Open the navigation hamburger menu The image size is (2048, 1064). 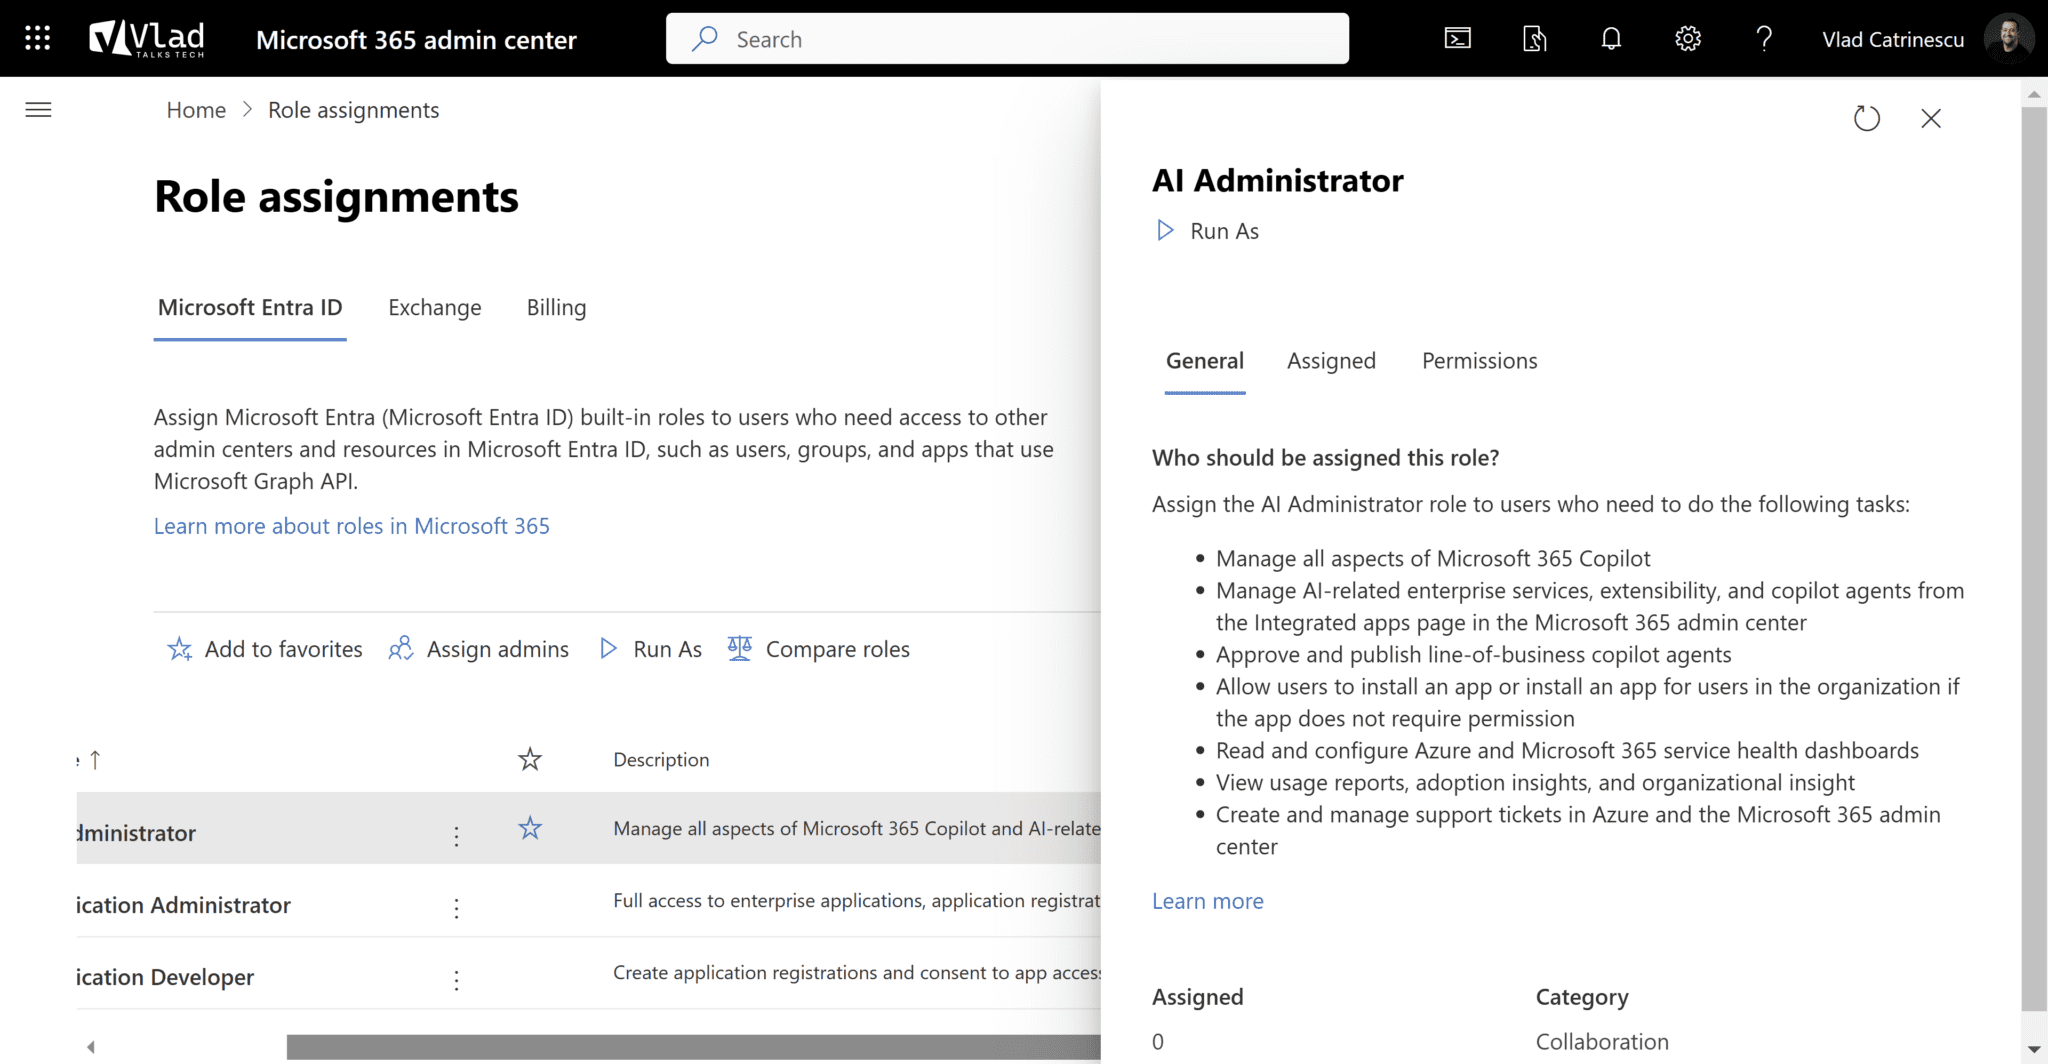(38, 110)
